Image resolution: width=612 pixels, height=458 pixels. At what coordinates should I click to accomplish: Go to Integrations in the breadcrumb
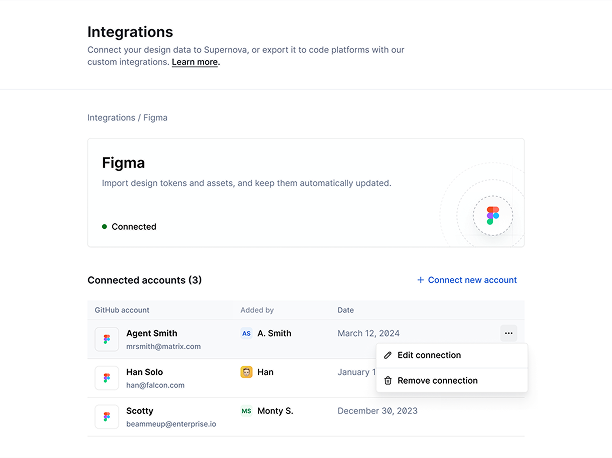click(111, 118)
